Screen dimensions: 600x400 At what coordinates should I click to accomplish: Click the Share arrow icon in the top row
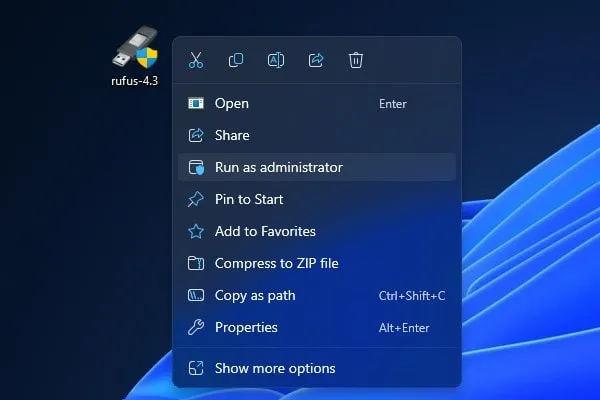(316, 60)
